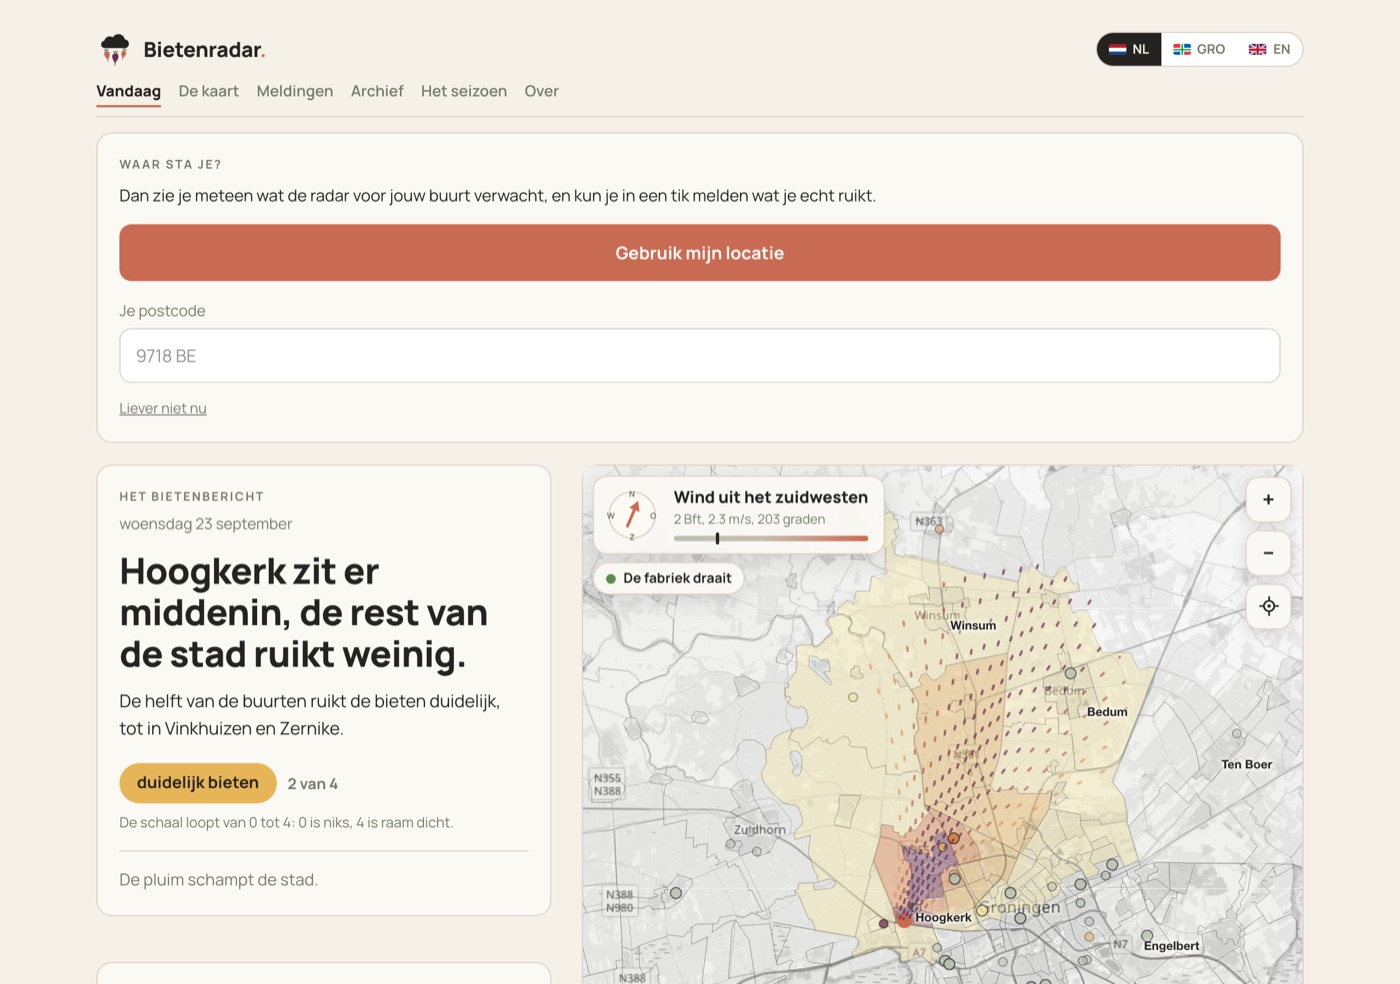
Task: Click the De pluim schampt de stad text
Action: (x=218, y=880)
